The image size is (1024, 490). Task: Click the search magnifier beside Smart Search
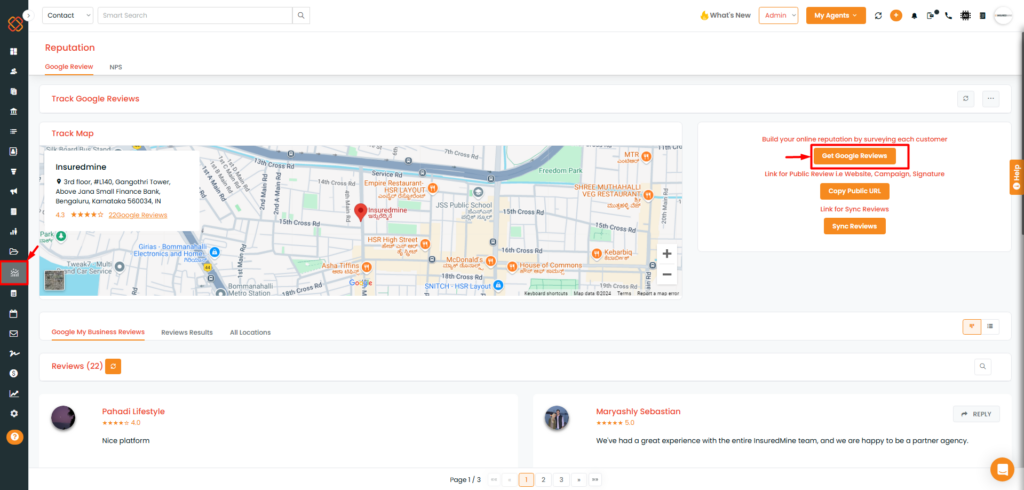coord(301,15)
